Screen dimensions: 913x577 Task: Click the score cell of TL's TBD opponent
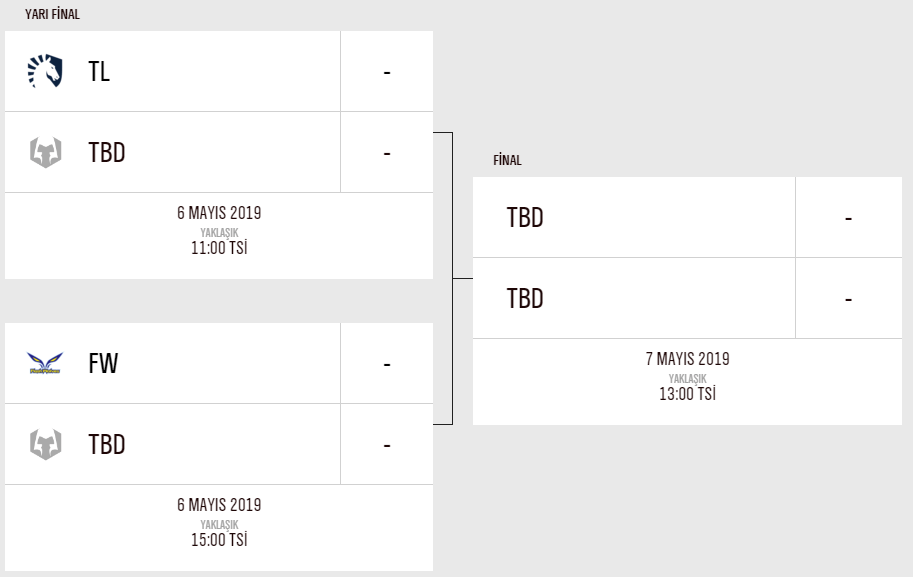click(x=386, y=153)
